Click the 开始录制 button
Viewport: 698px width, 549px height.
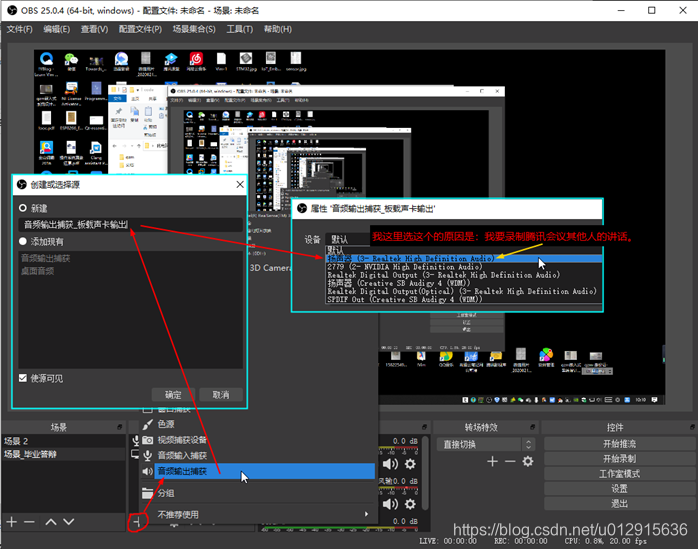point(619,459)
